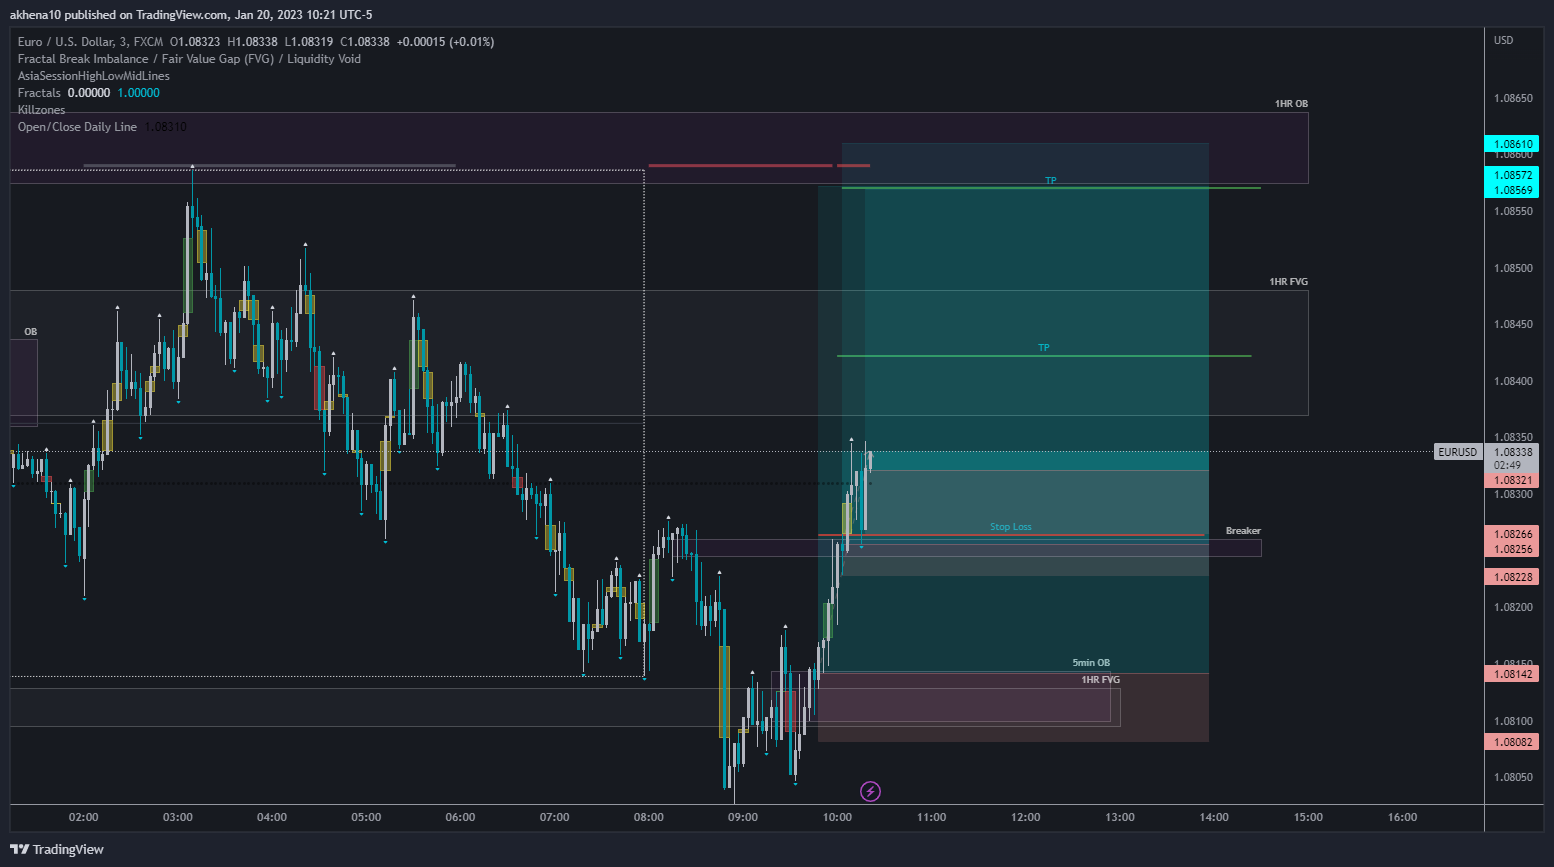Click the 02:00 time axis label
Viewport: 1554px width, 867px height.
point(84,817)
